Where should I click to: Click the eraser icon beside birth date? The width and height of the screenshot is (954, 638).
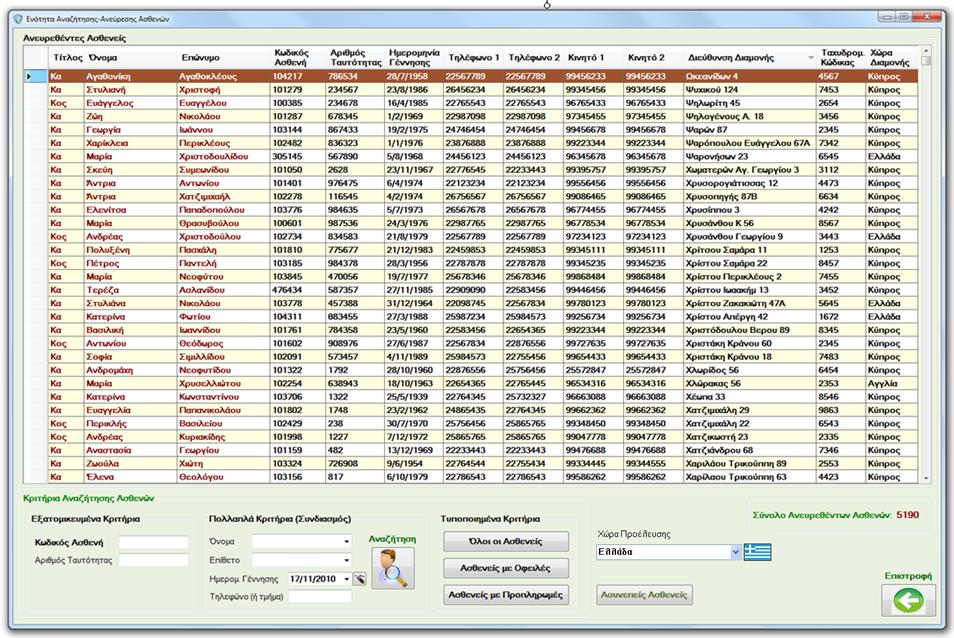coord(359,578)
